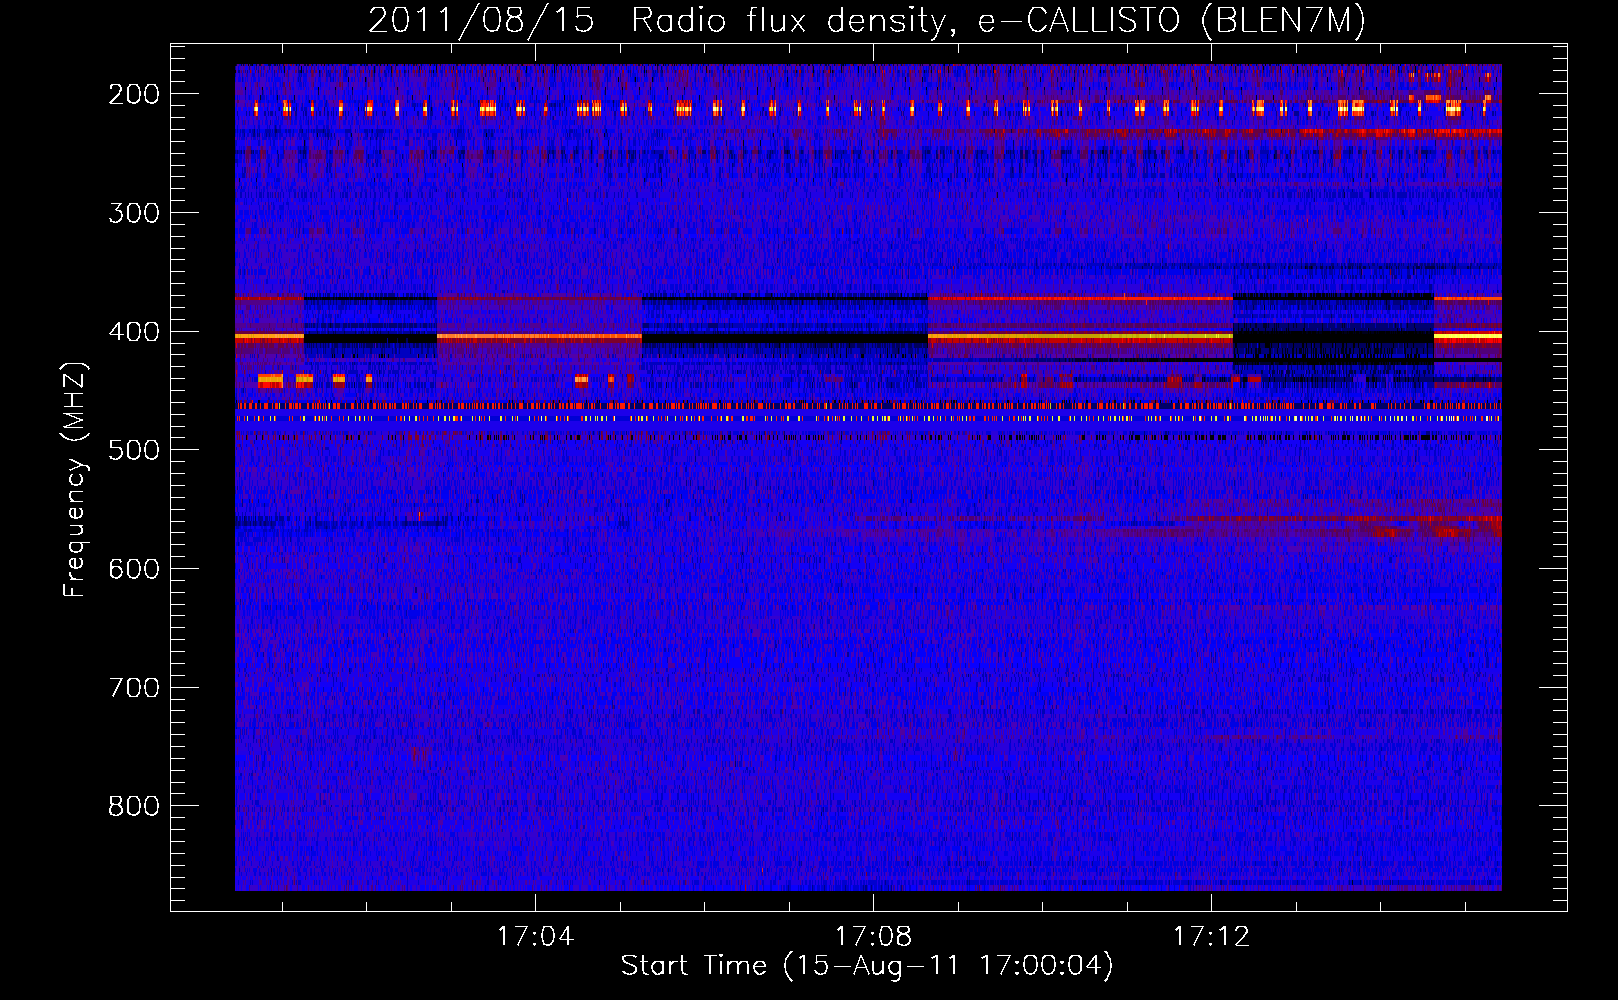Click the 800 frequency tick label
Viewport: 1618px width, 1000px height.
(134, 806)
